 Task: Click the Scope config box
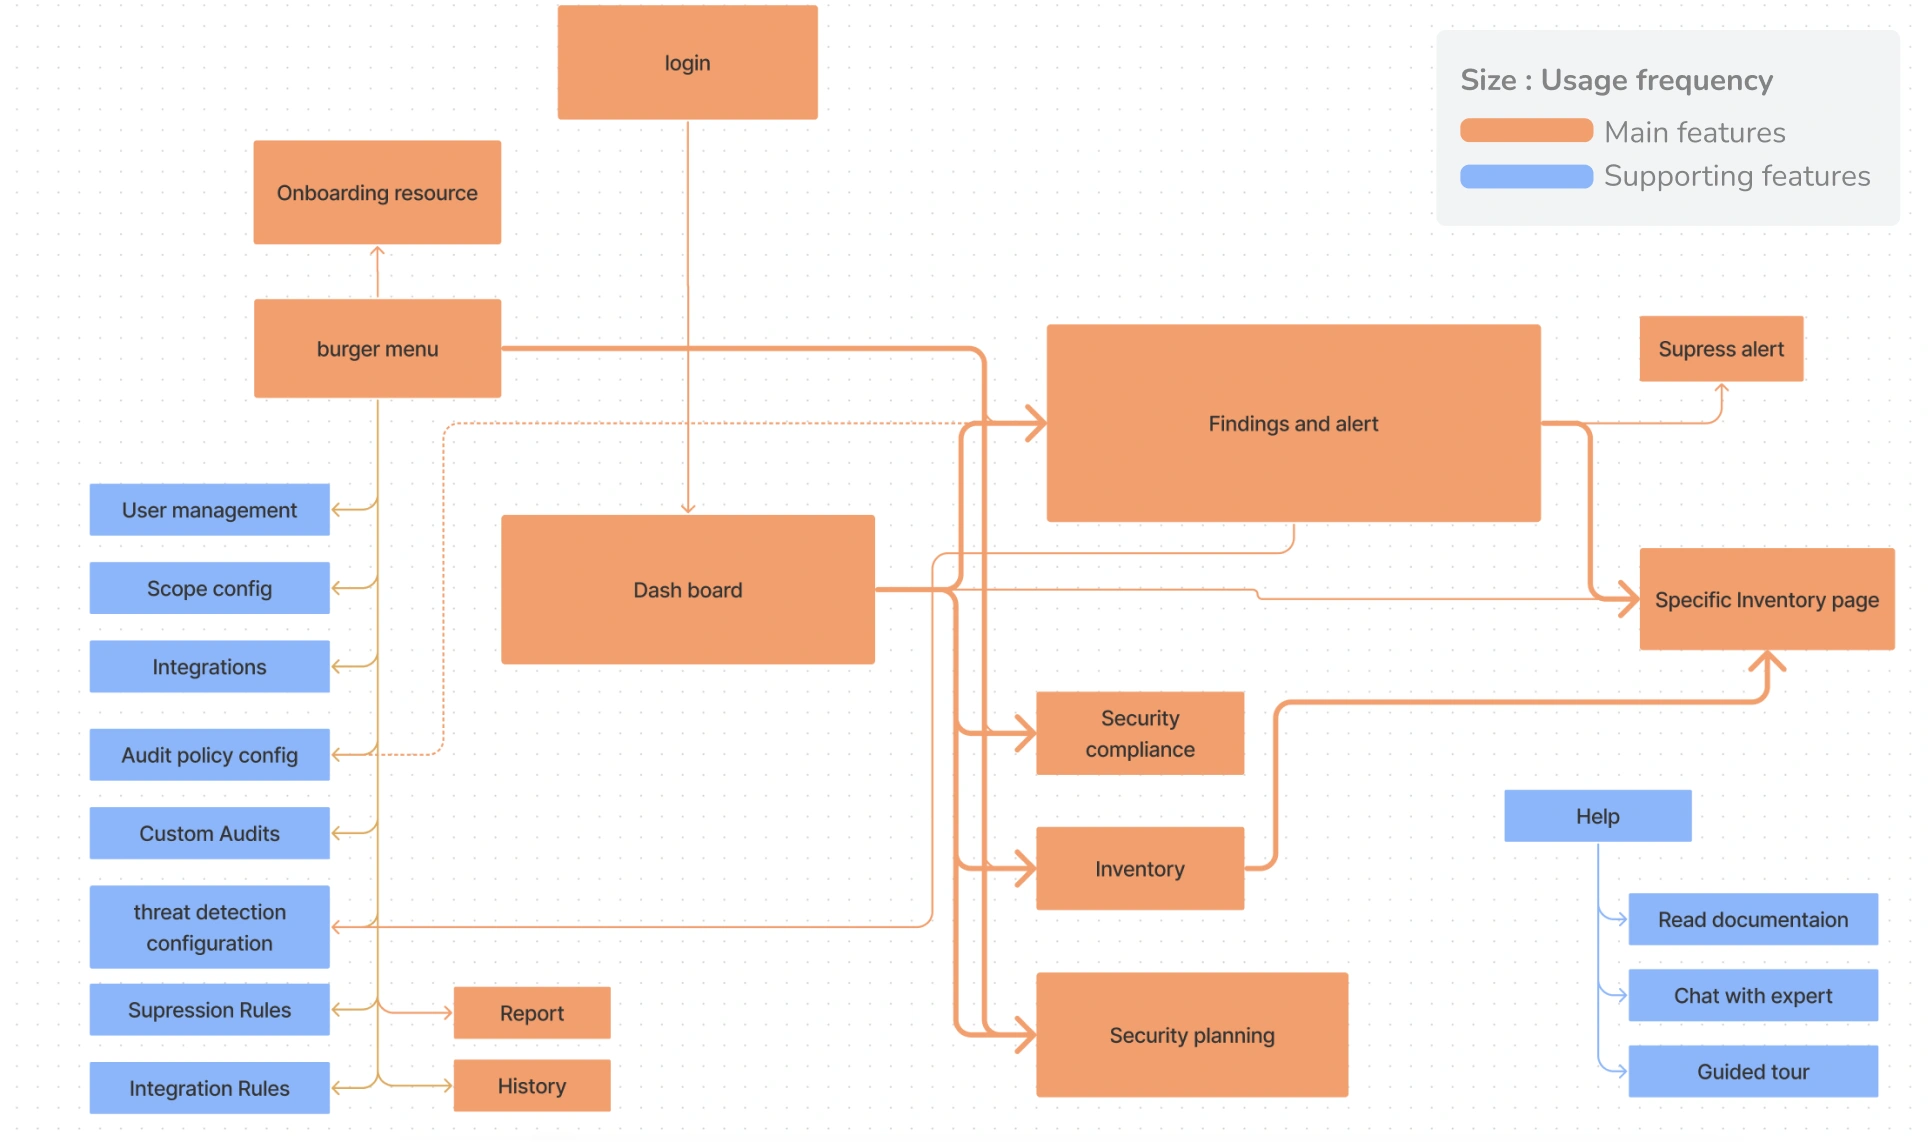click(209, 588)
